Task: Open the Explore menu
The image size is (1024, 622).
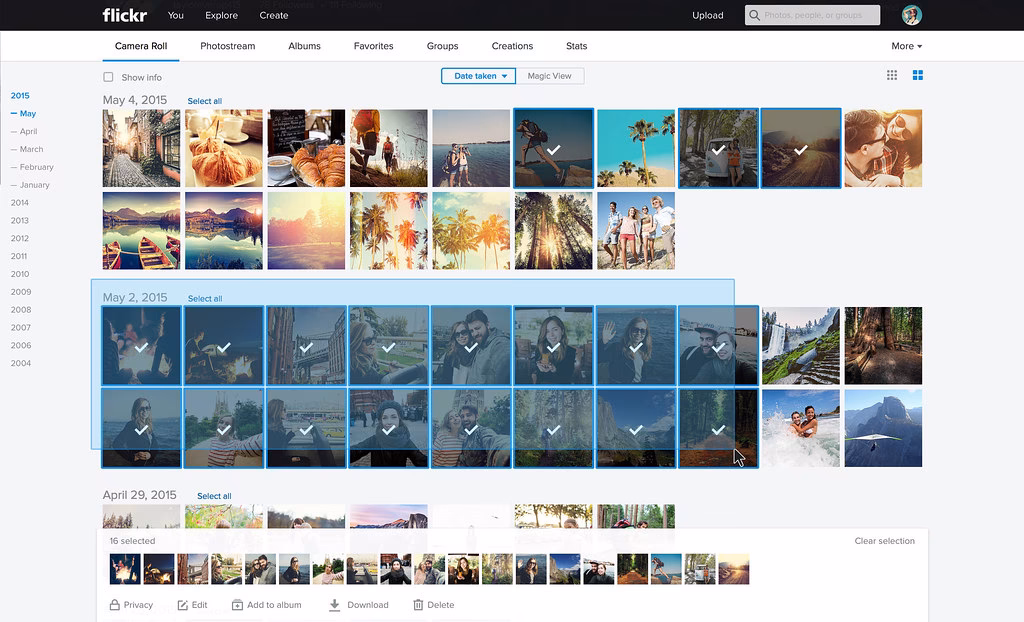Action: 221,15
